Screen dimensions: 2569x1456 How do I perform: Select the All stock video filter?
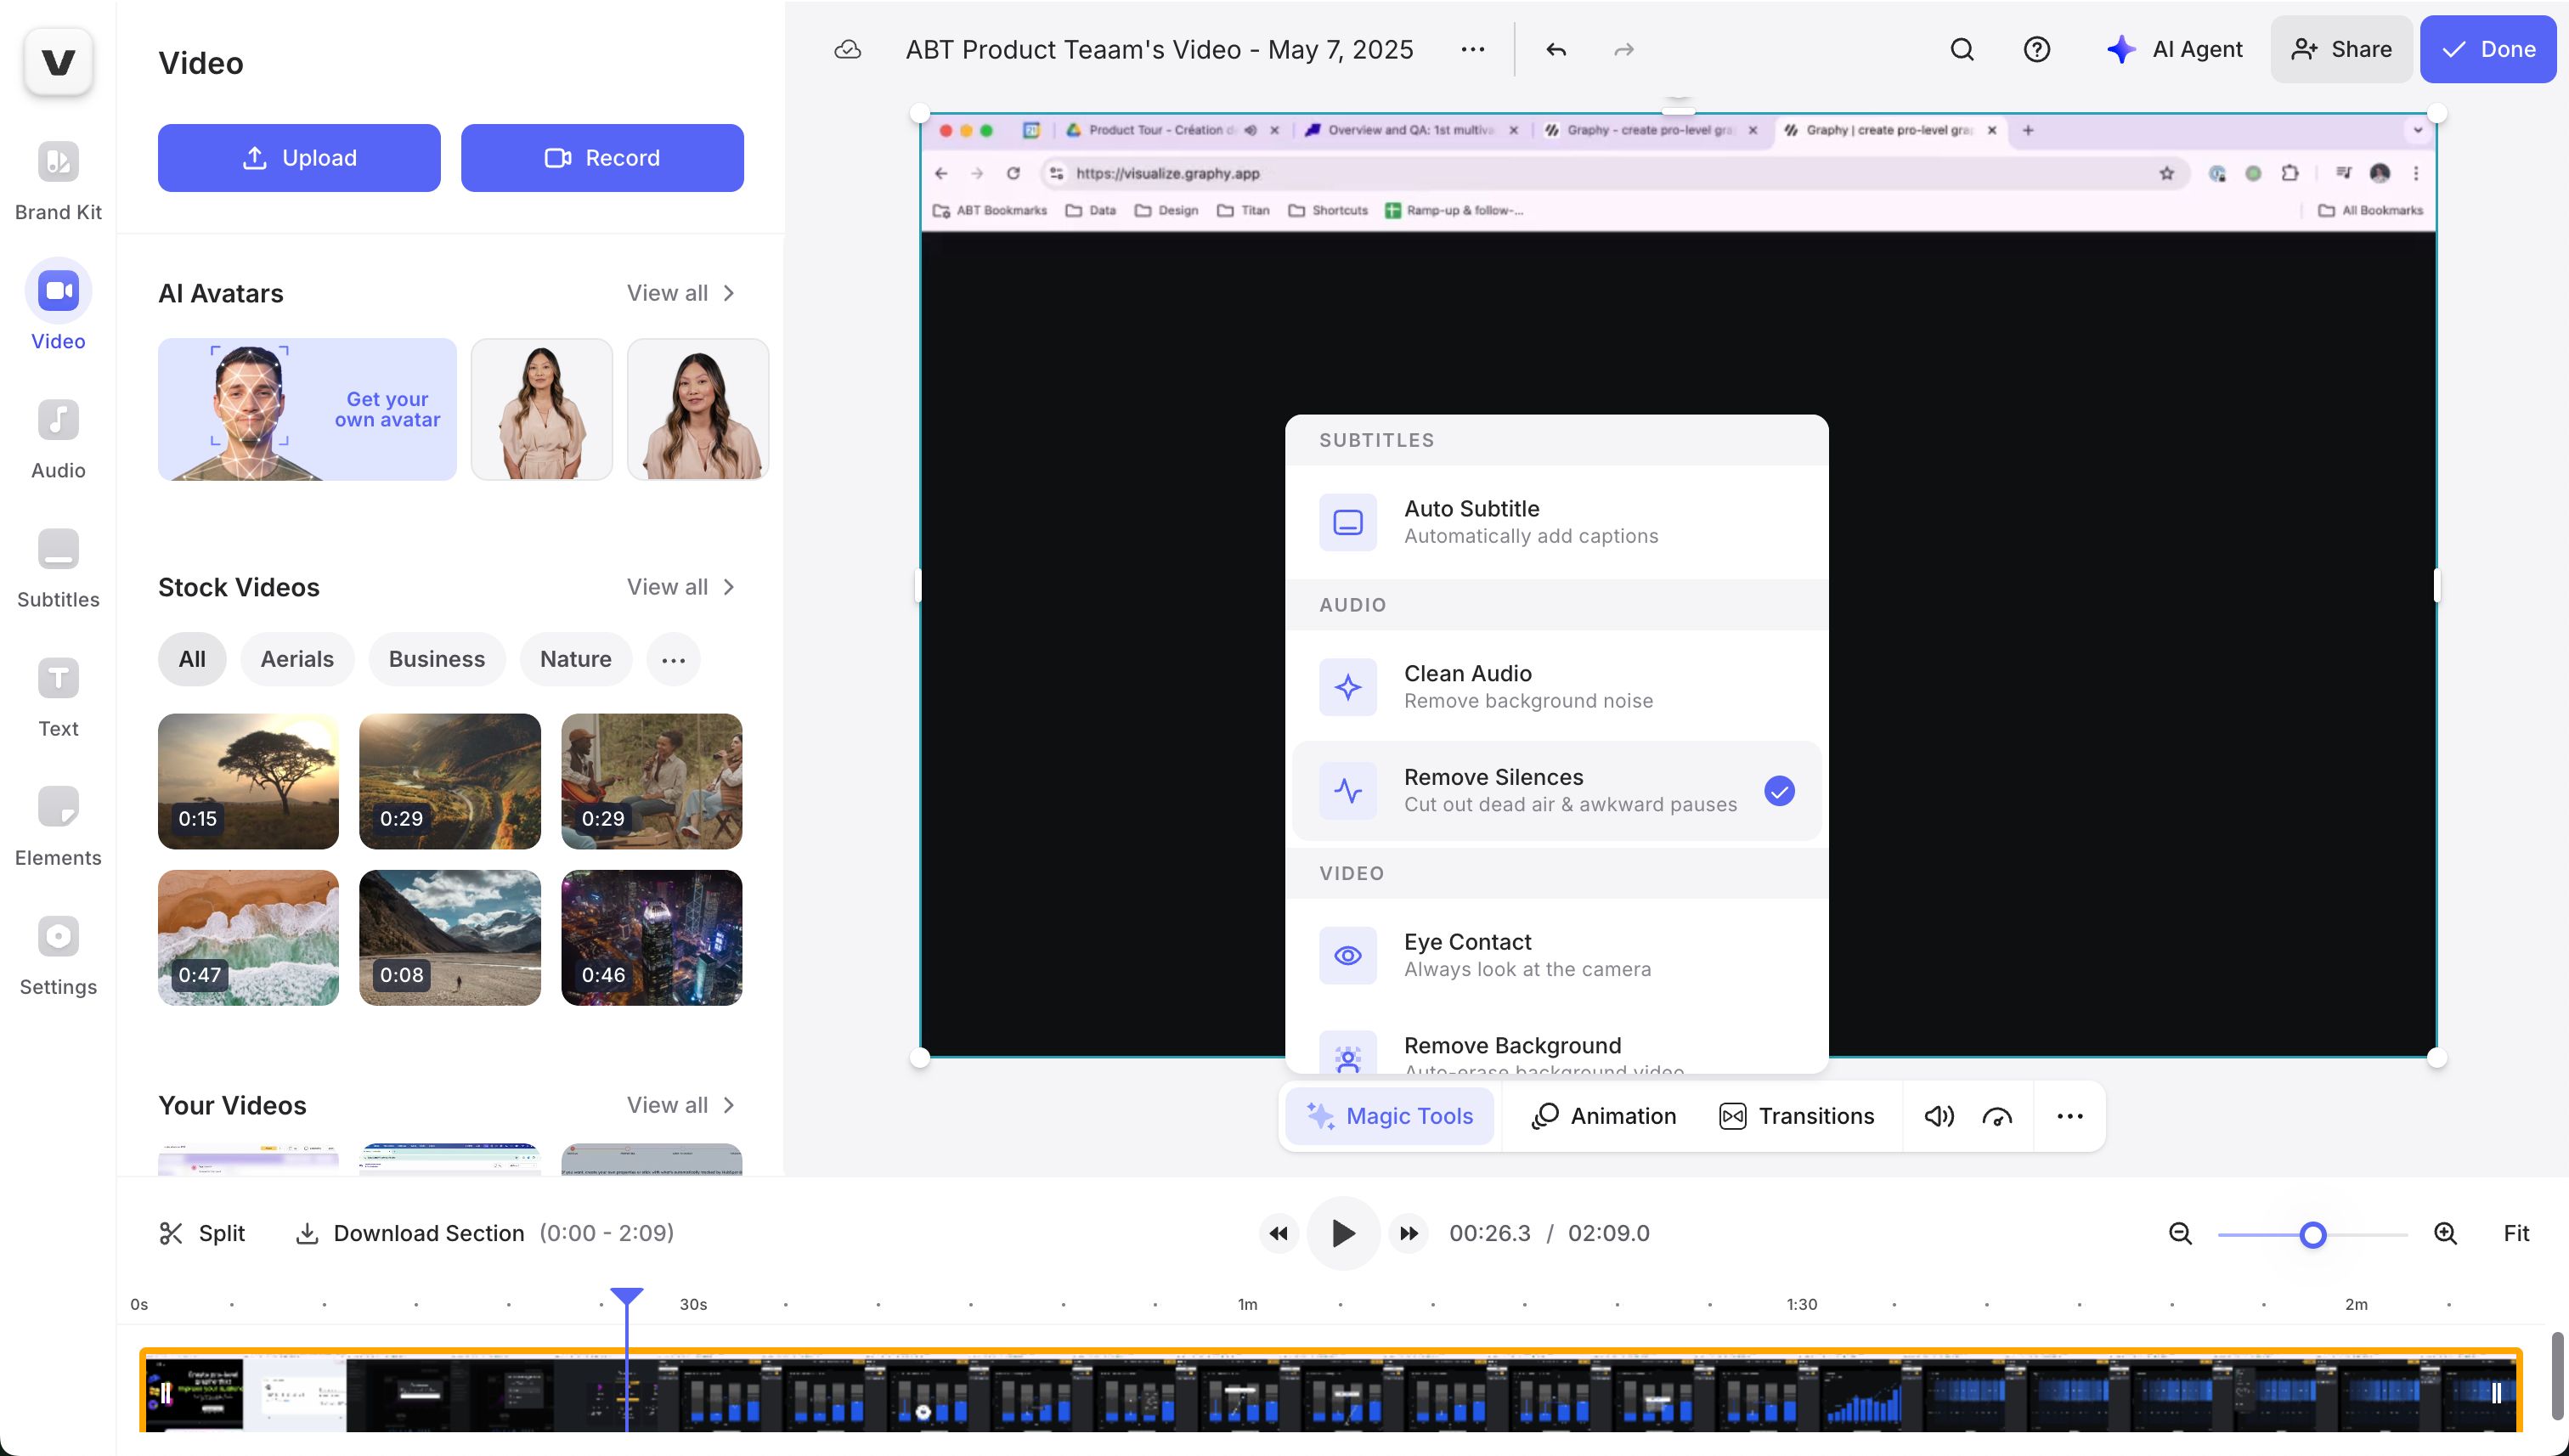[192, 659]
